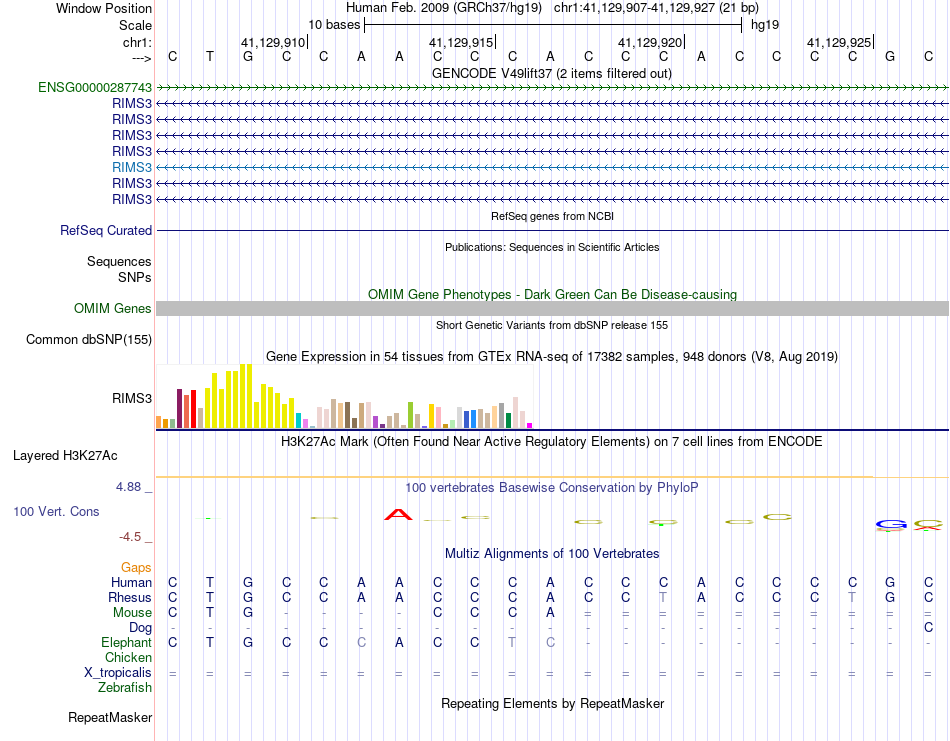The height and width of the screenshot is (741, 950).
Task: Click the 'chr1:' base position label
Action: pos(138,42)
